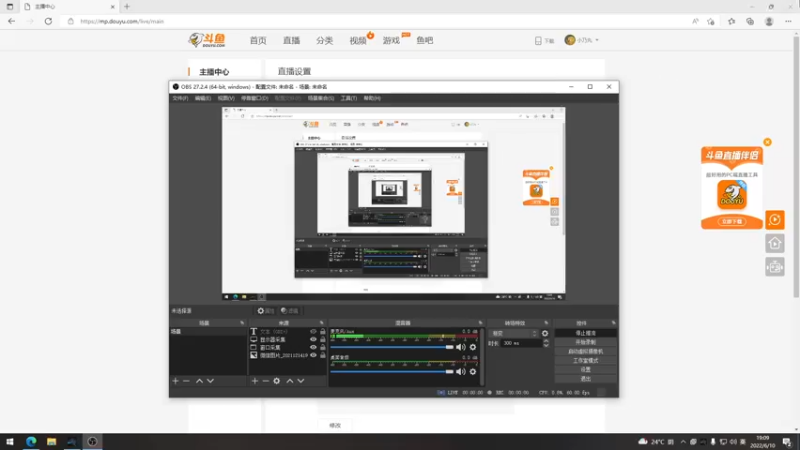
Task: Click the 工作室模式 button
Action: (x=586, y=361)
